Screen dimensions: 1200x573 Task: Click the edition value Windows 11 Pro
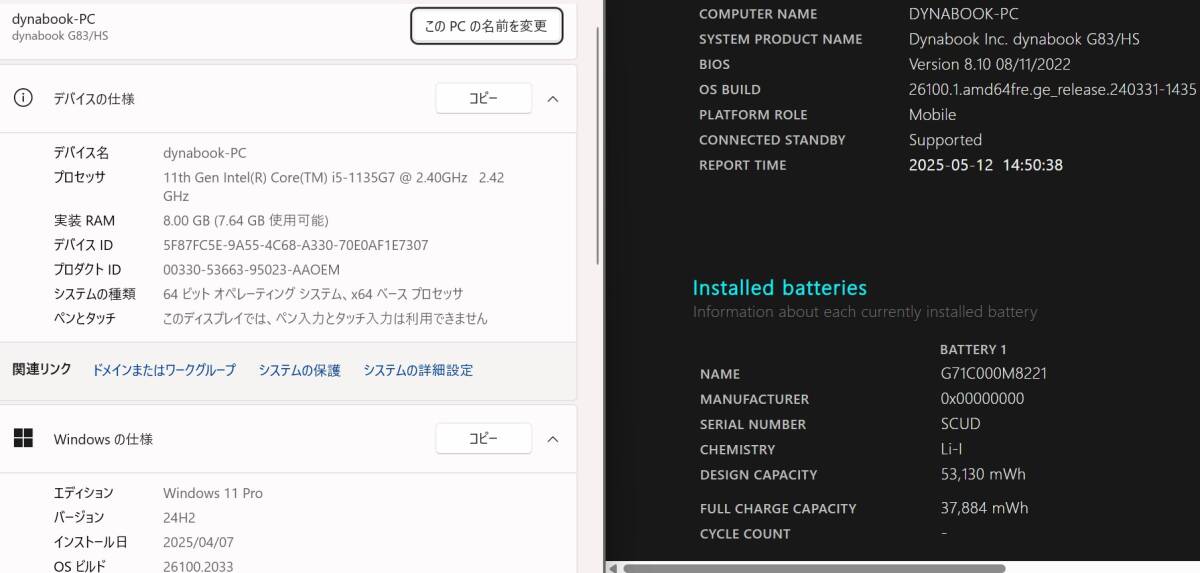[x=213, y=493]
